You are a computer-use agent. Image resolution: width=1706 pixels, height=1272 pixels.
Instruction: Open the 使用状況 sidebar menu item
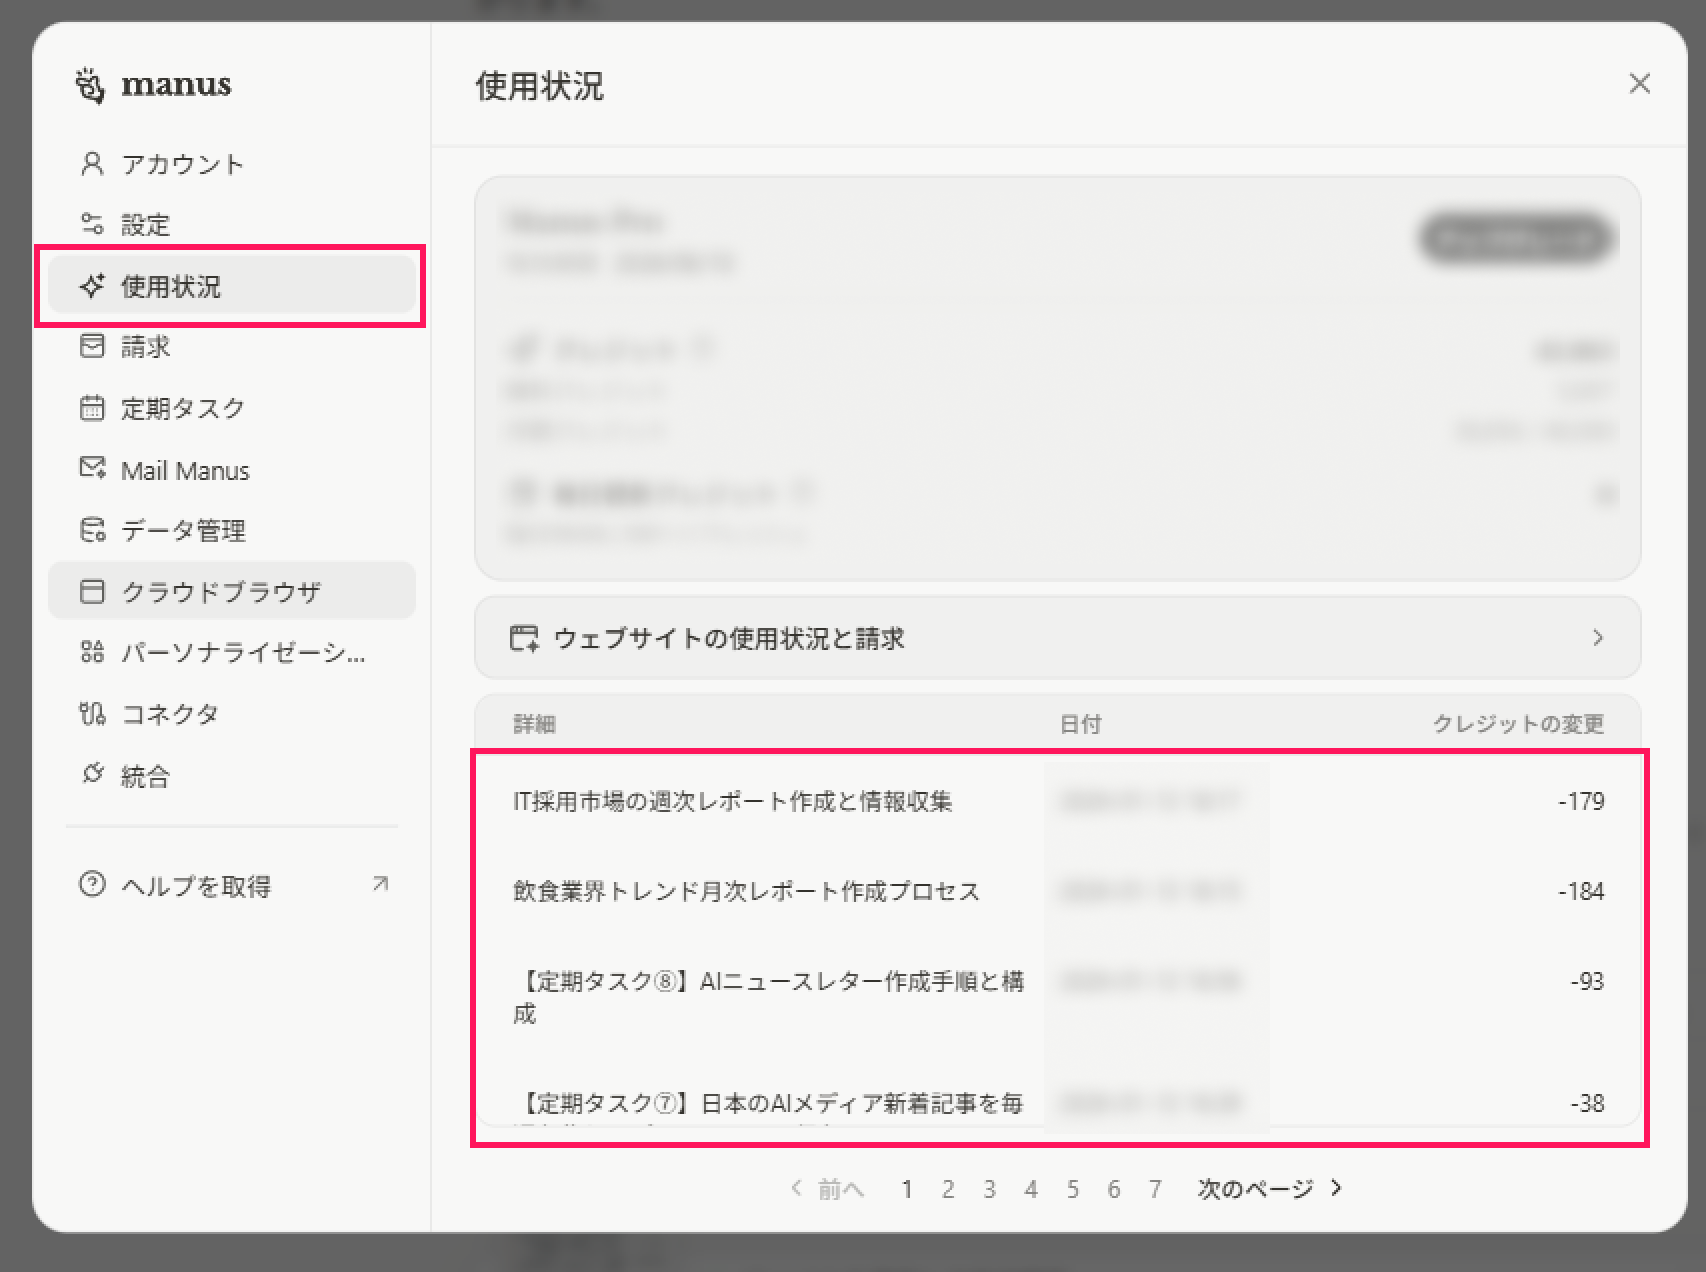(231, 286)
